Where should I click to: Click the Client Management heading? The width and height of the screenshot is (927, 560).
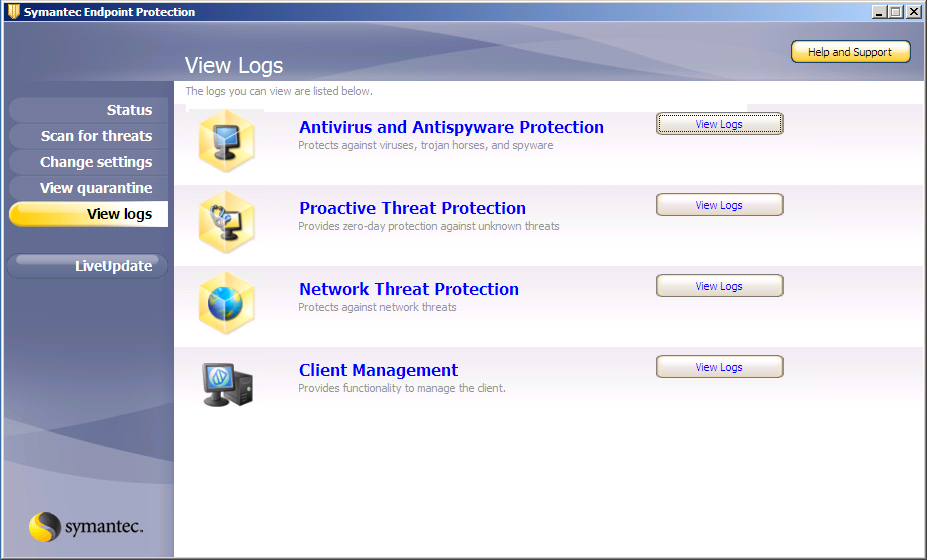pyautogui.click(x=378, y=370)
